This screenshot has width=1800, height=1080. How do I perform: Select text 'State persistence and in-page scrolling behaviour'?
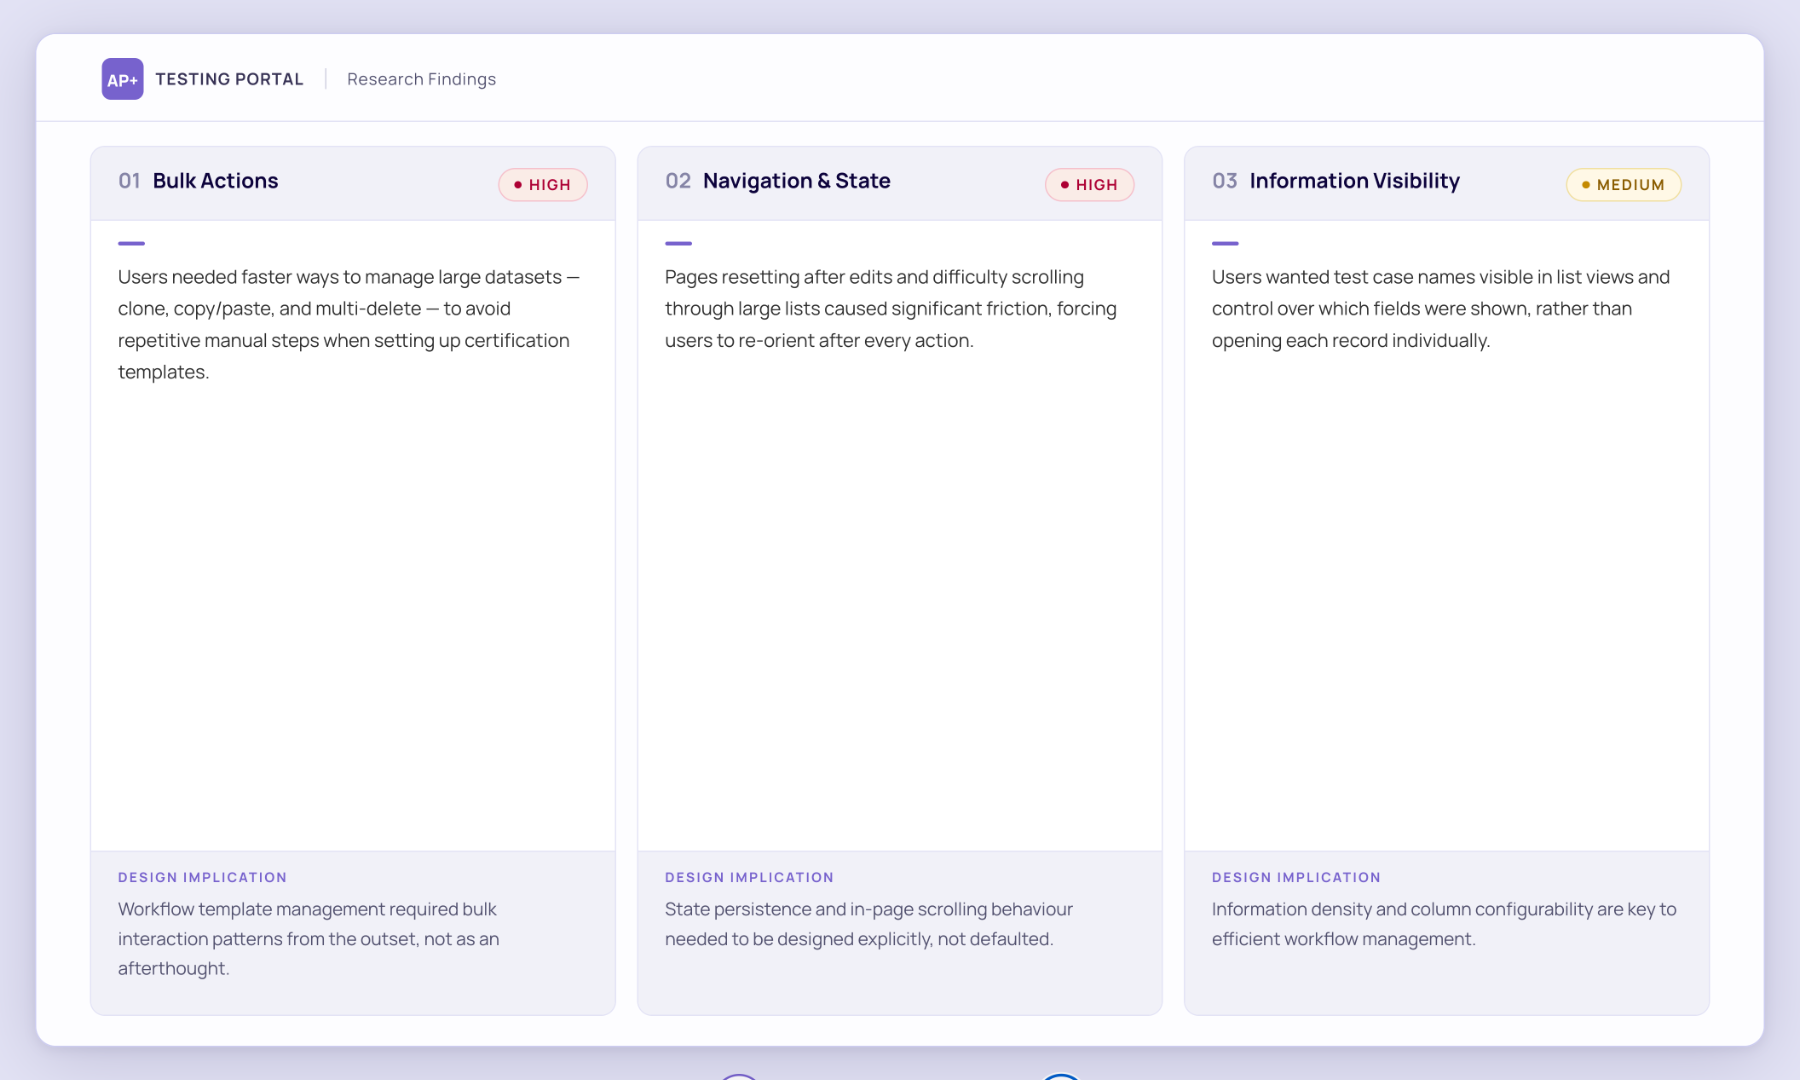click(x=869, y=909)
